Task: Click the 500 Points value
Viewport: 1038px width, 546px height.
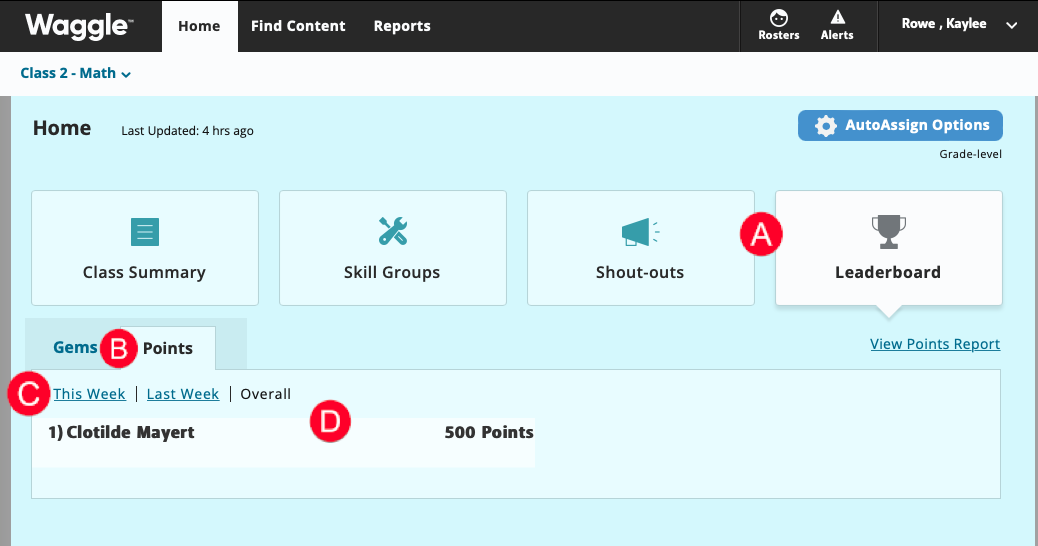Action: [x=489, y=432]
